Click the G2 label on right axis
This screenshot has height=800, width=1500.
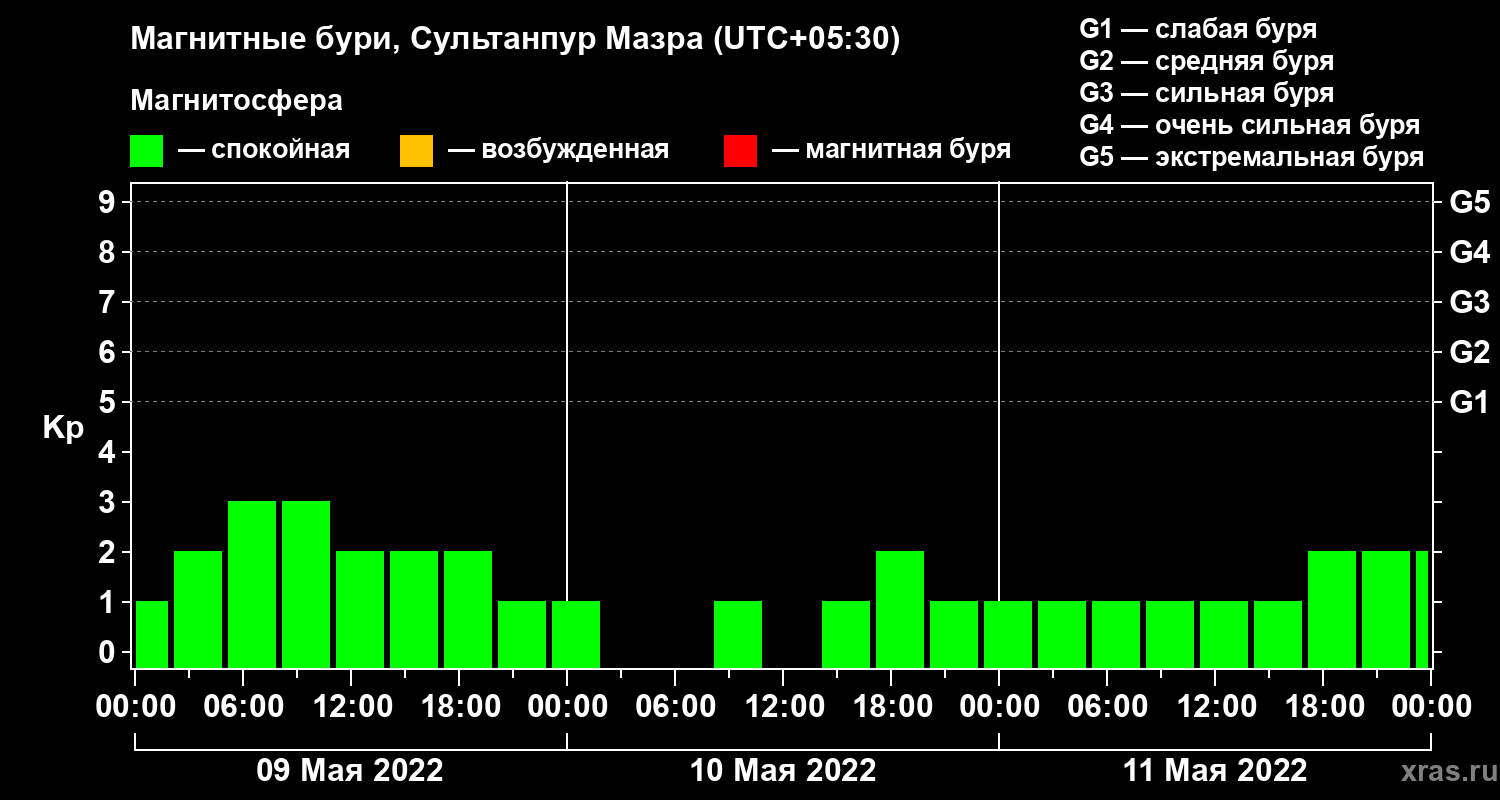tap(1469, 352)
